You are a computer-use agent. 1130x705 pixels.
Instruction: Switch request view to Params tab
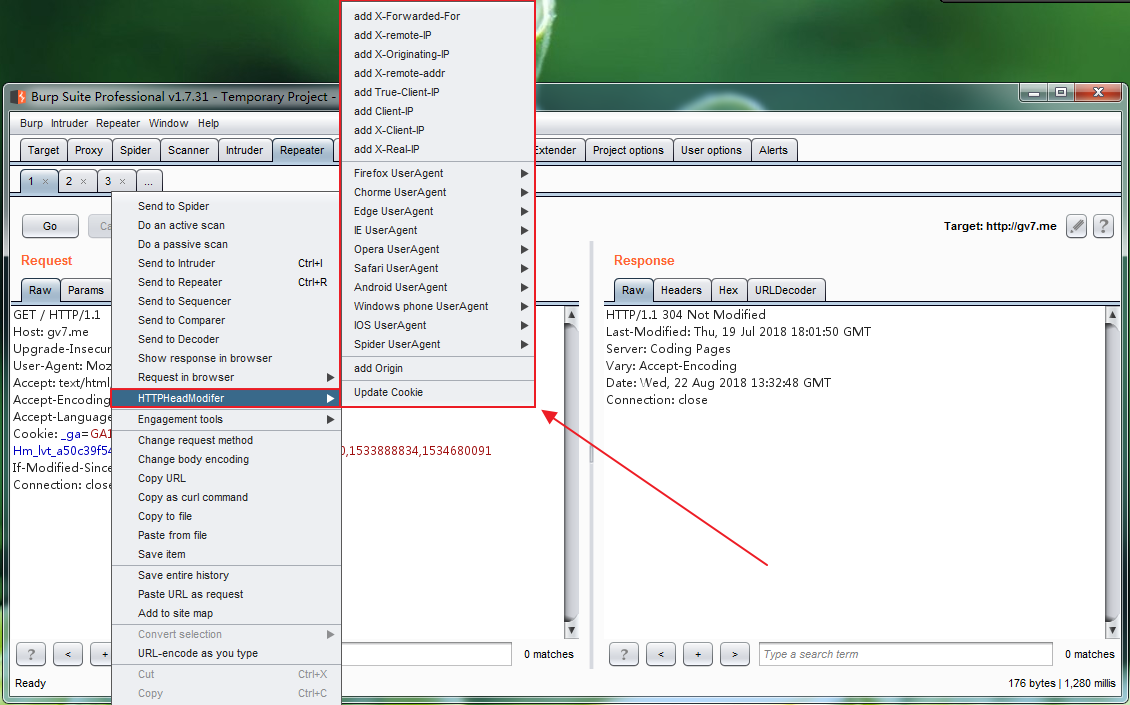click(x=86, y=290)
